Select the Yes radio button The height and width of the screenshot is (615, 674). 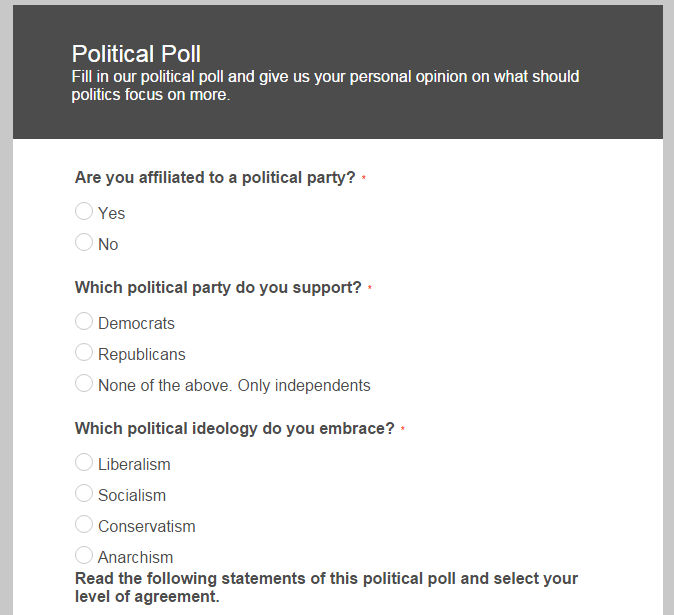tap(84, 212)
